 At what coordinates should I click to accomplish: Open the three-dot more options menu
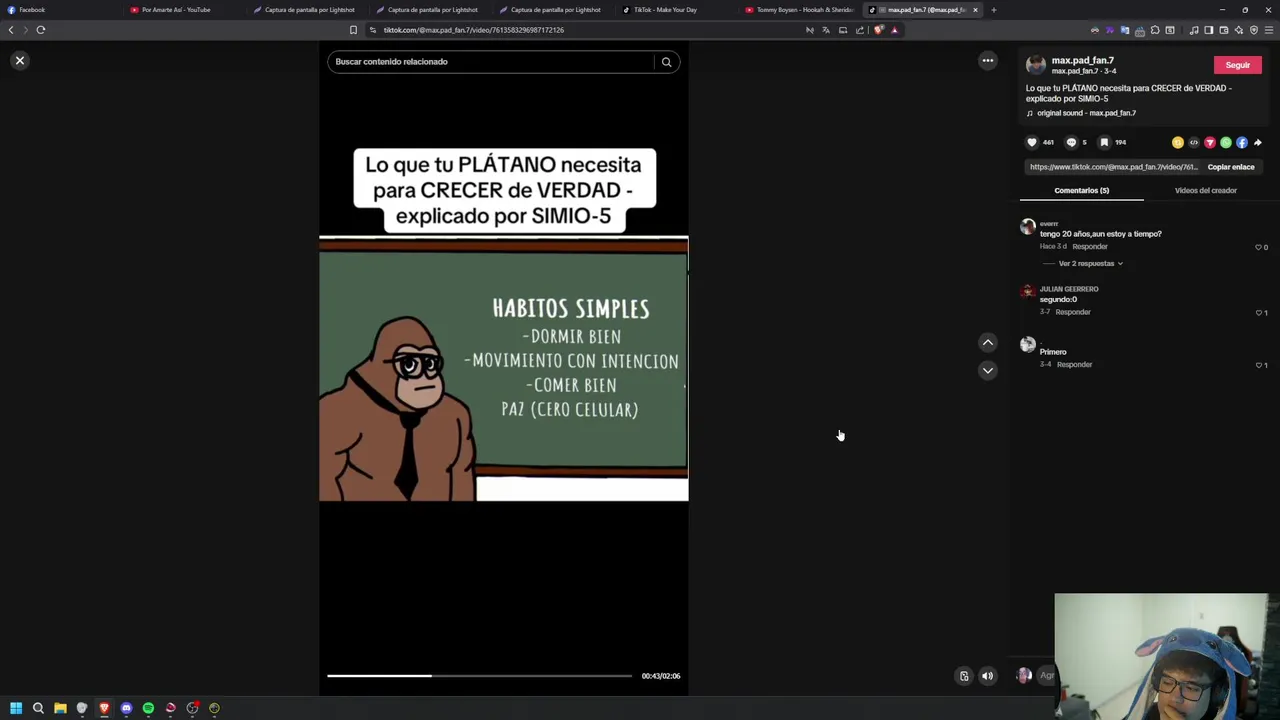(x=987, y=61)
